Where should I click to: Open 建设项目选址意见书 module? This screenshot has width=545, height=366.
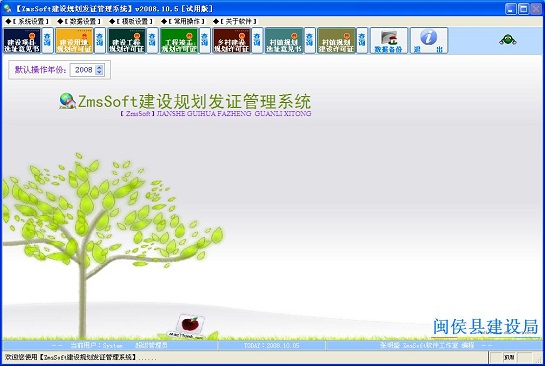(22, 41)
